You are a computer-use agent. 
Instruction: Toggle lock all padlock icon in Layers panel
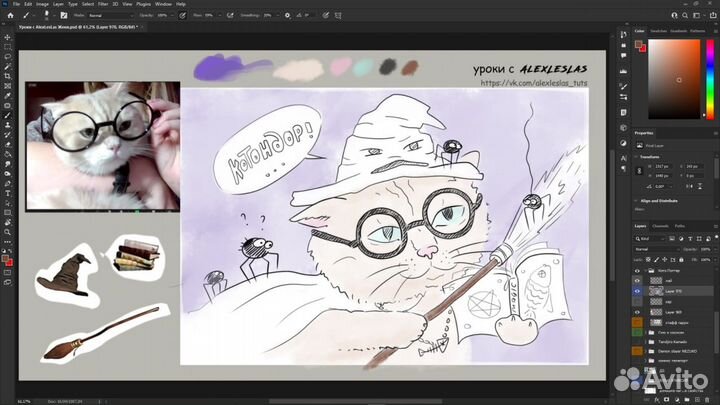pos(681,259)
